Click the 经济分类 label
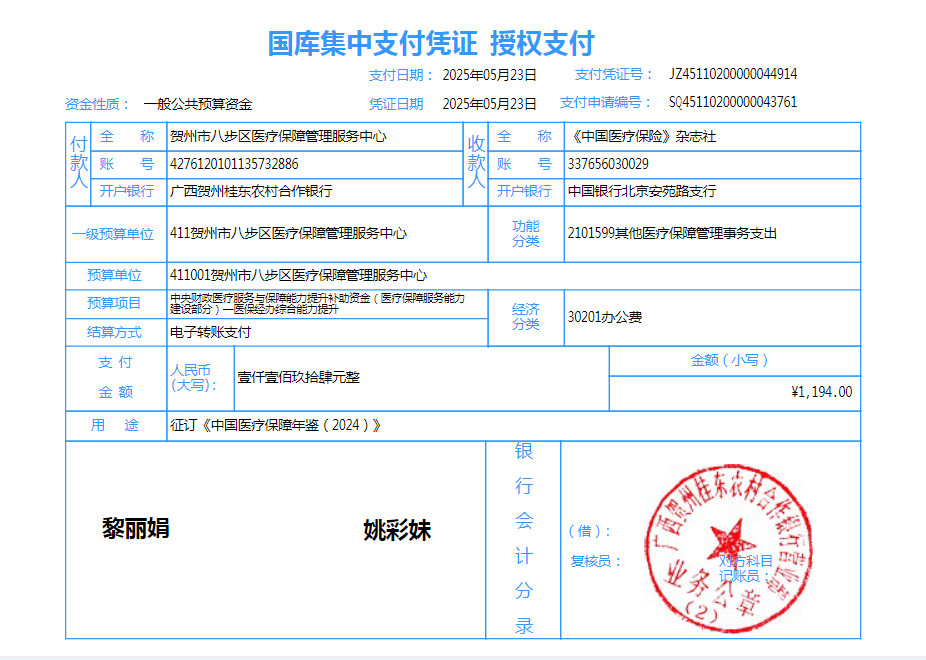This screenshot has height=660, width=926. pyautogui.click(x=526, y=317)
